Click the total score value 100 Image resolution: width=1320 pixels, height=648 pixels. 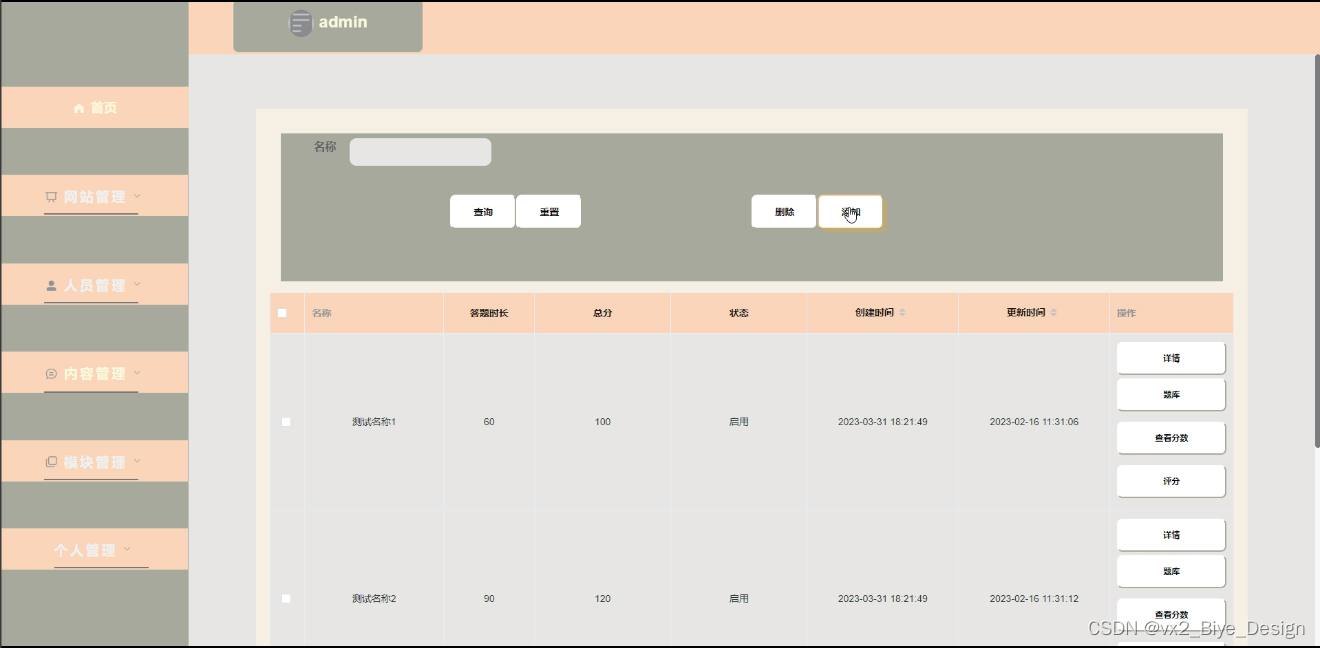[602, 422]
